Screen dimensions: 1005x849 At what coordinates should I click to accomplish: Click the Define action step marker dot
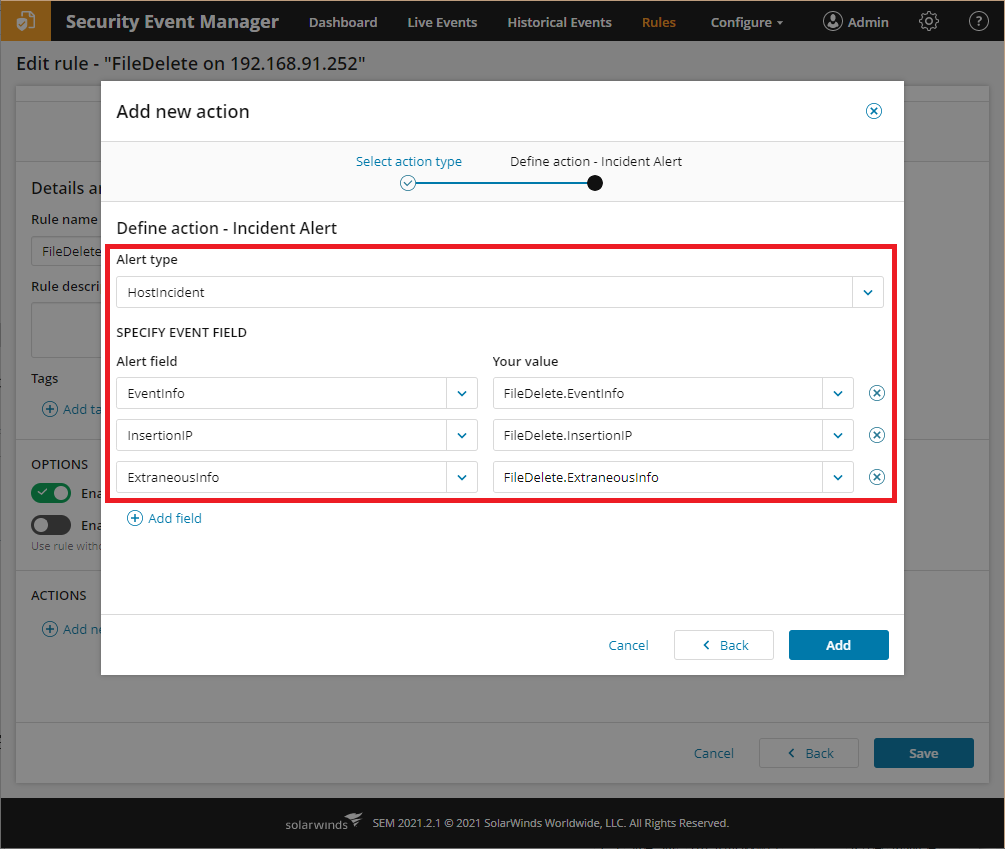click(x=595, y=183)
